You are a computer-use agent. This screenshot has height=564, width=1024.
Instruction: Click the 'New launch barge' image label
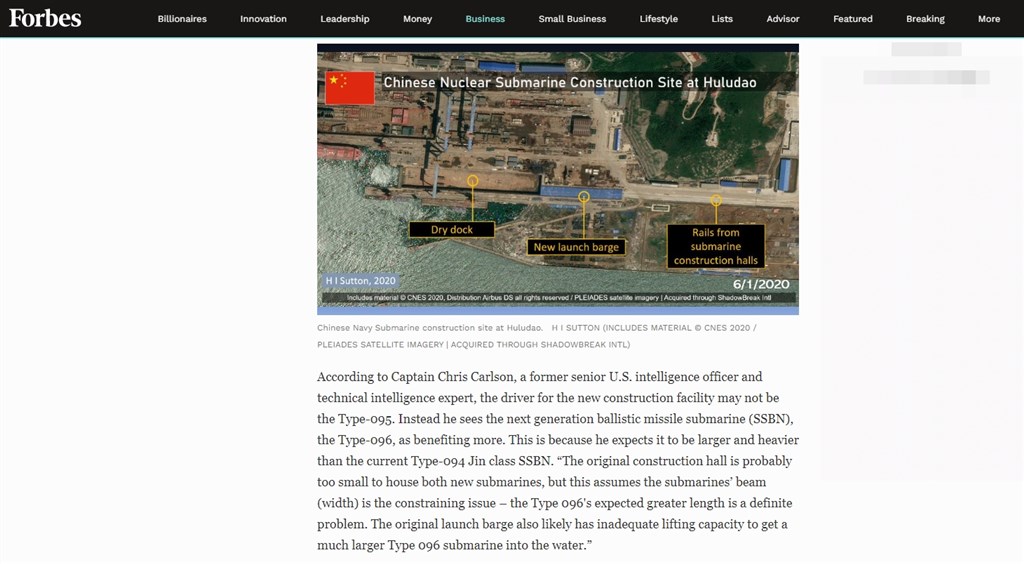576,247
